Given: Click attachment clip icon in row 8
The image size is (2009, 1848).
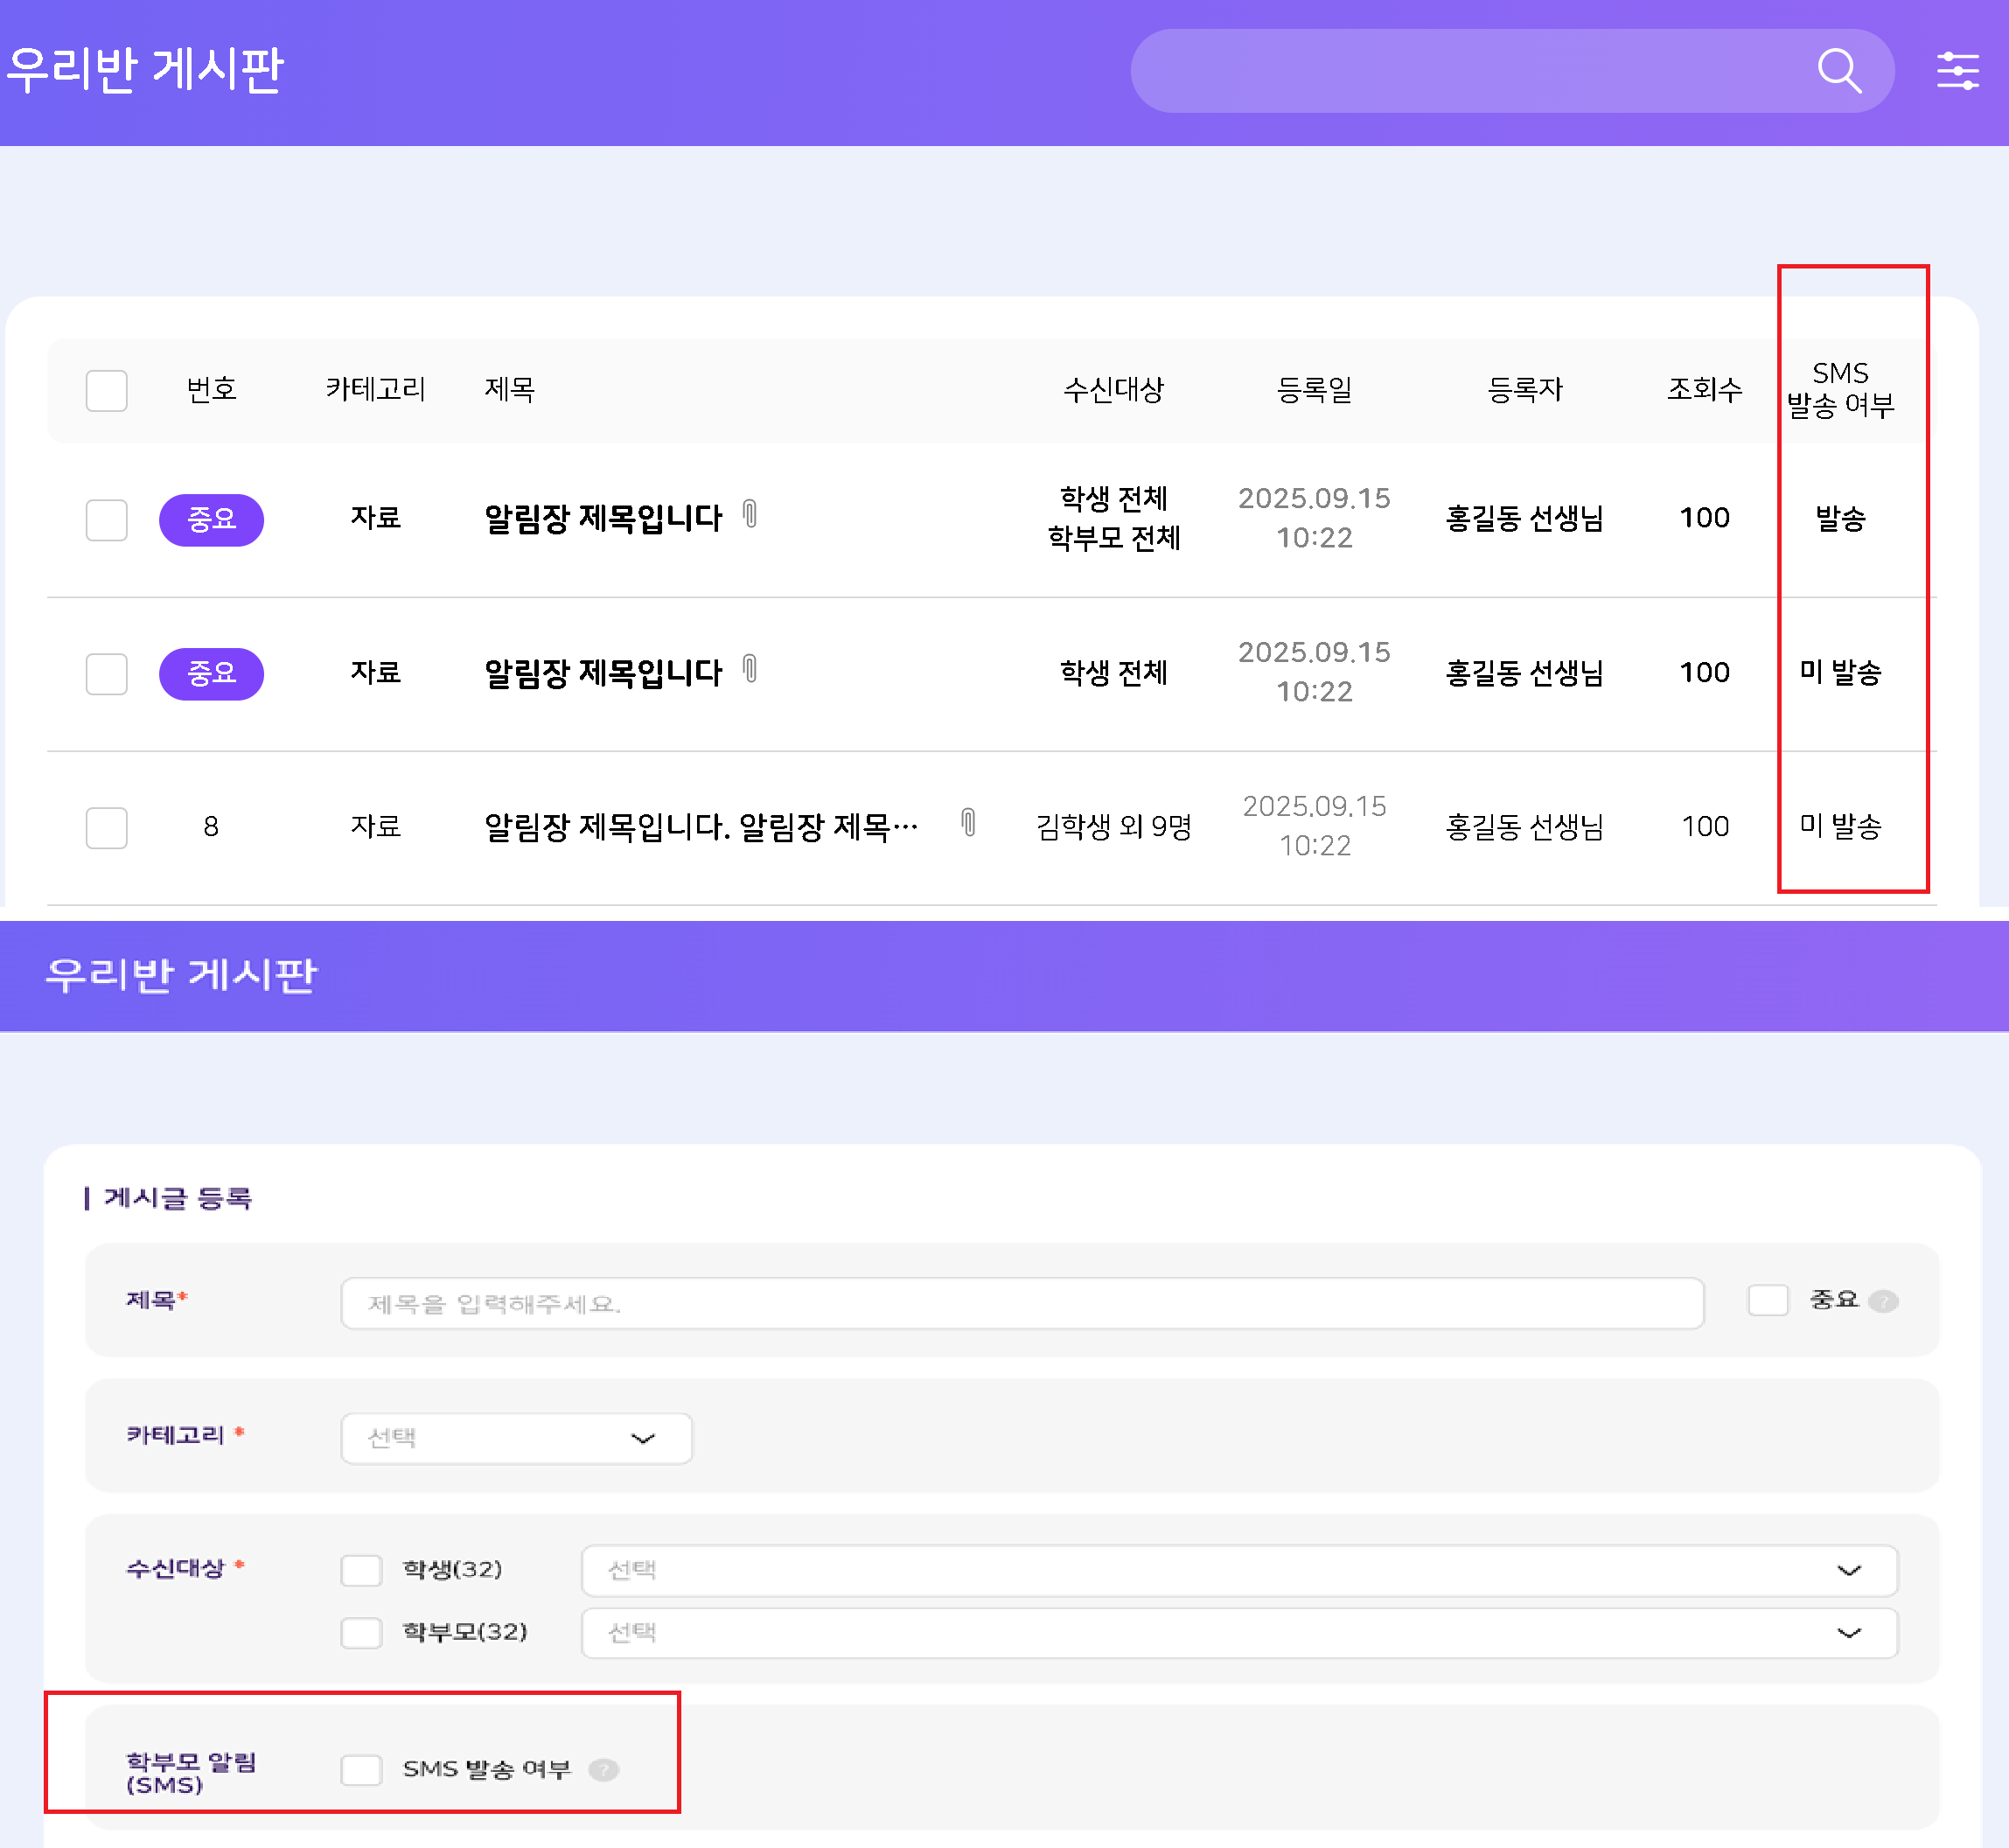Looking at the screenshot, I should [x=968, y=822].
